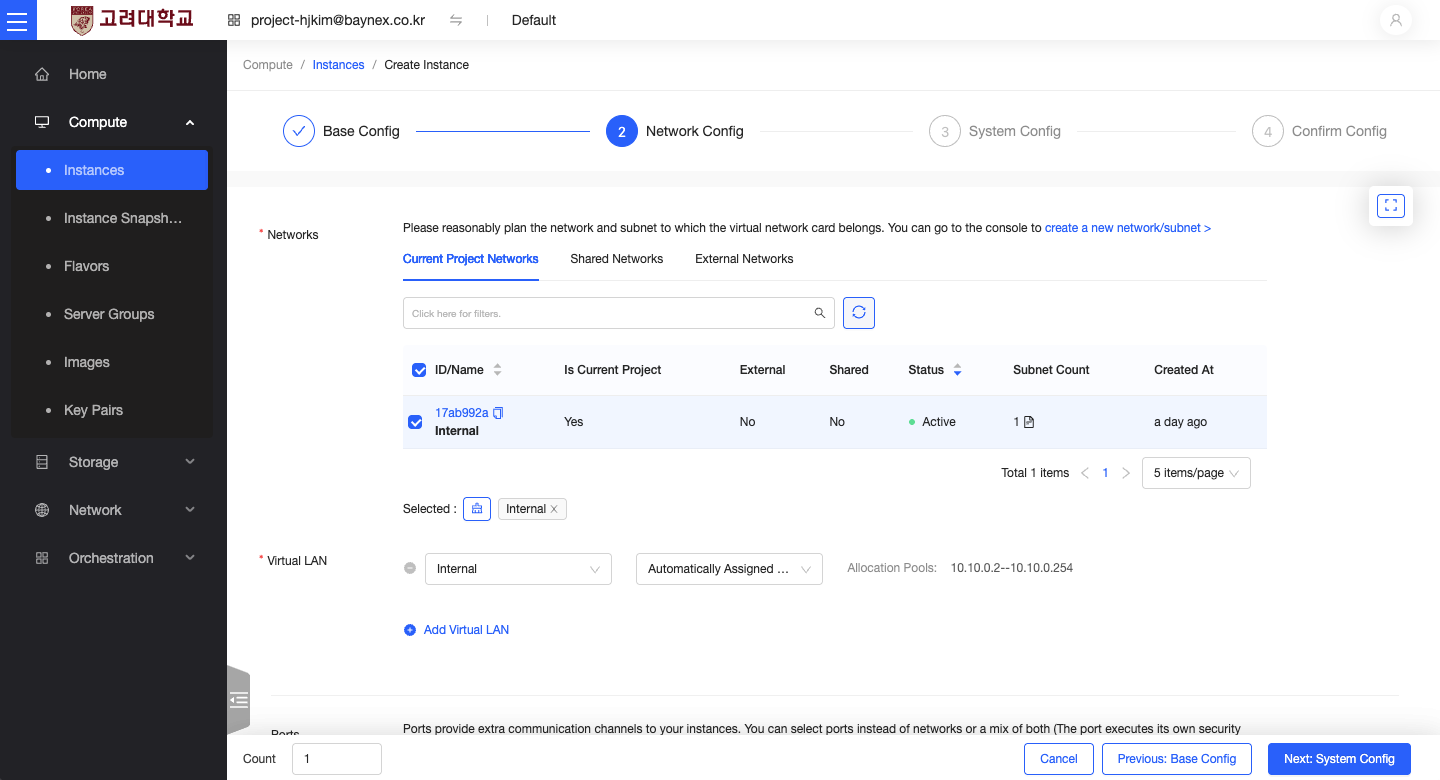Sort by ID/Name column arrows

point(497,370)
